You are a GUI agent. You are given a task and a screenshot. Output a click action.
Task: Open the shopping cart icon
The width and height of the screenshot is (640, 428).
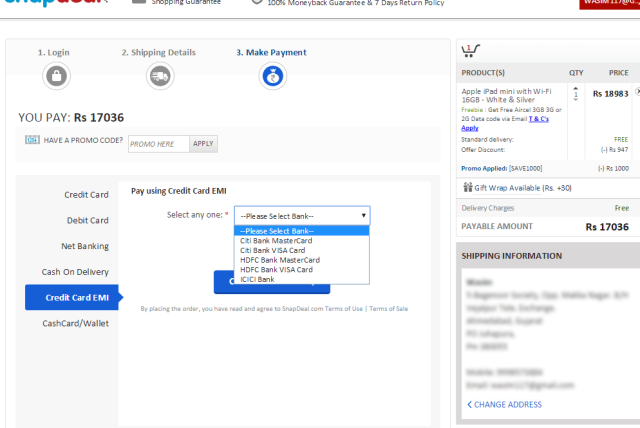pyautogui.click(x=470, y=51)
